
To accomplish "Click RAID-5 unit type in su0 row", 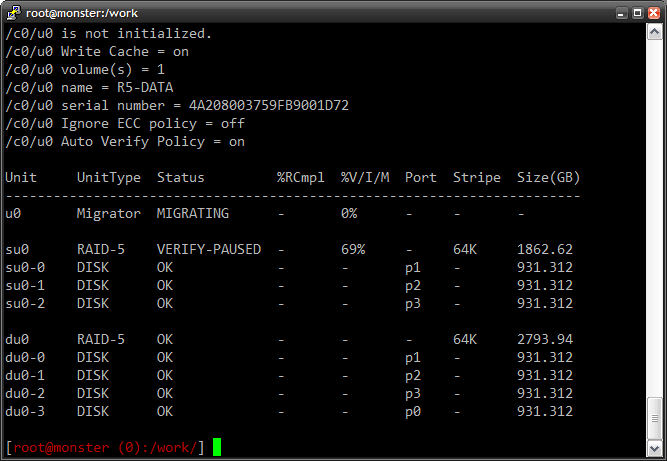I will tap(101, 250).
